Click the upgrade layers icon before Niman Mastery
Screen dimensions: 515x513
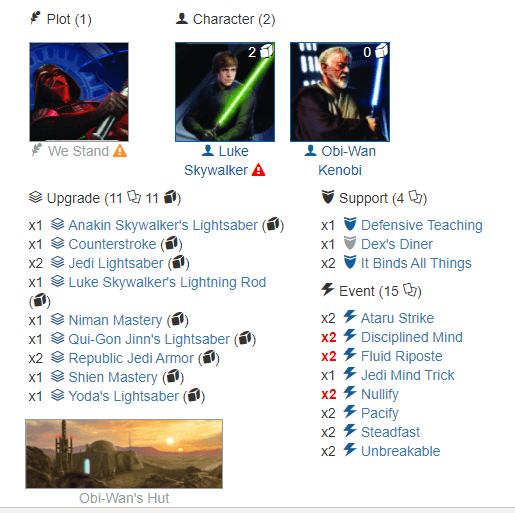[x=58, y=319]
